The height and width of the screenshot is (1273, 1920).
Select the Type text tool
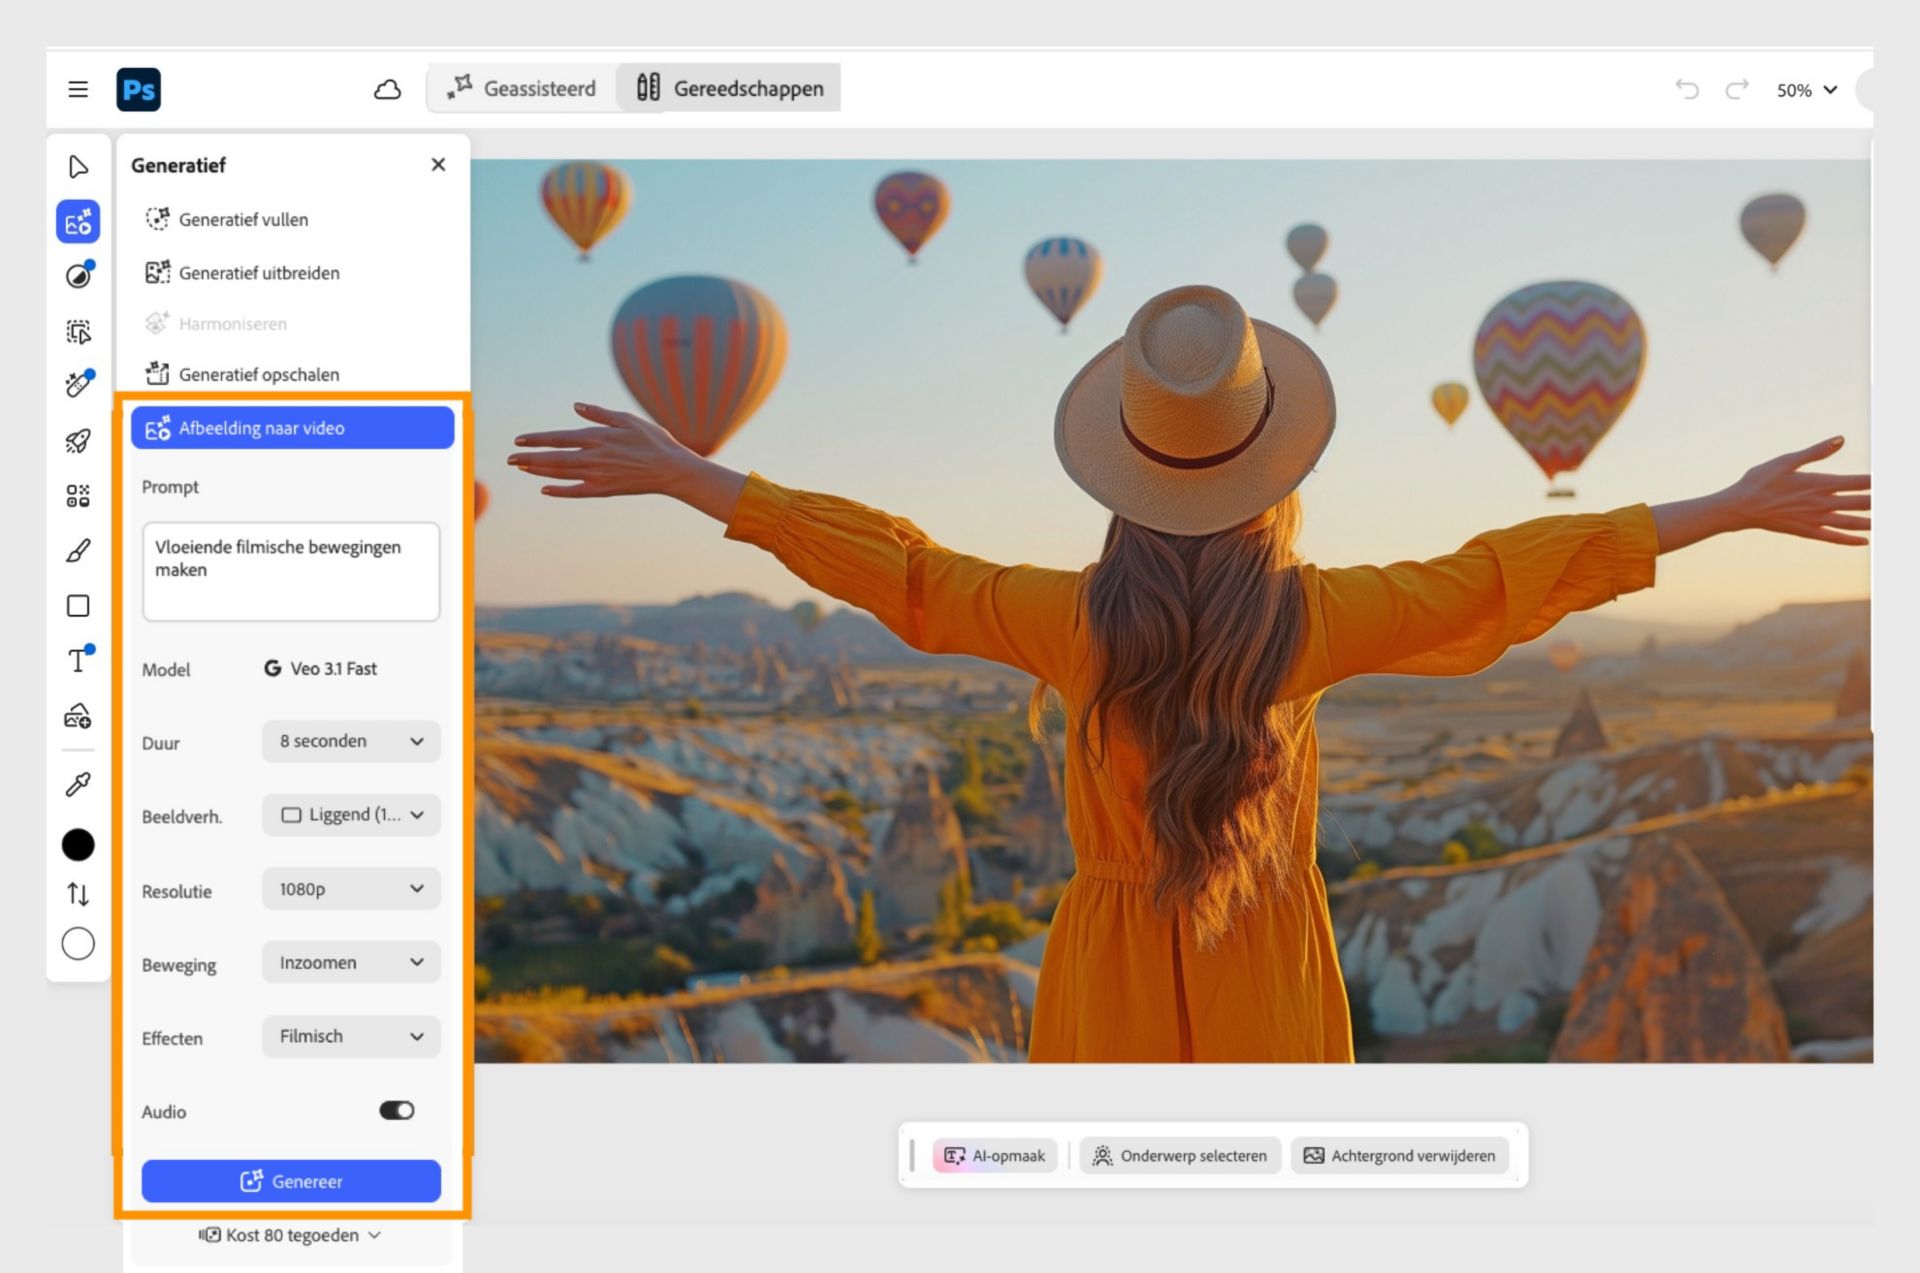click(x=78, y=659)
